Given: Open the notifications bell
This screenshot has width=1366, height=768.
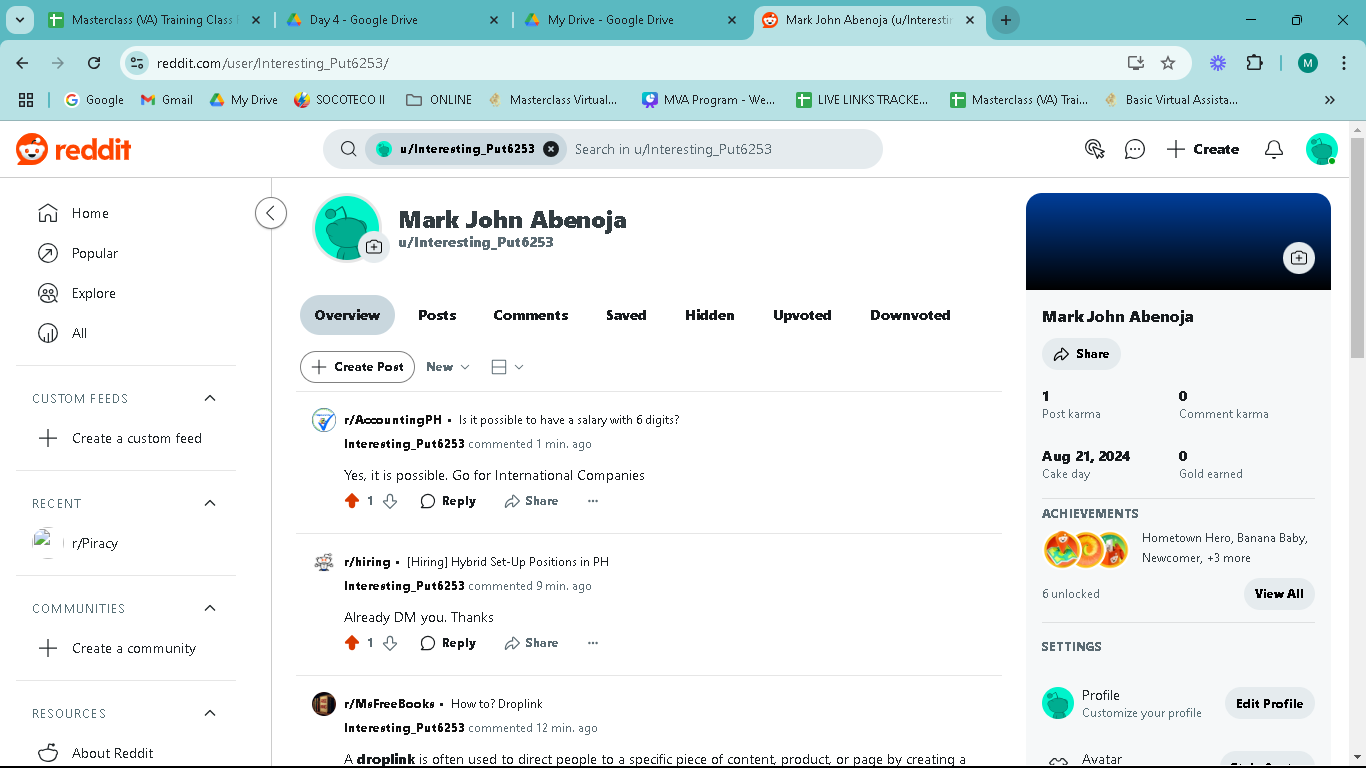Looking at the screenshot, I should click(1273, 149).
